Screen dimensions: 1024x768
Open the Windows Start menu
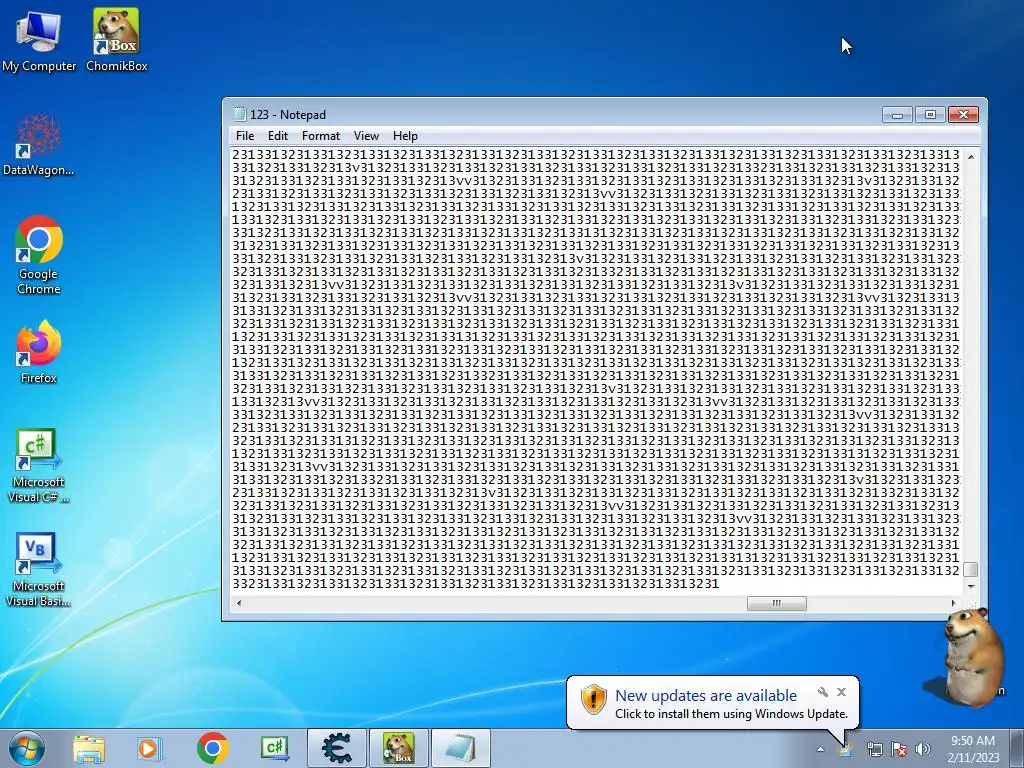(x=26, y=748)
